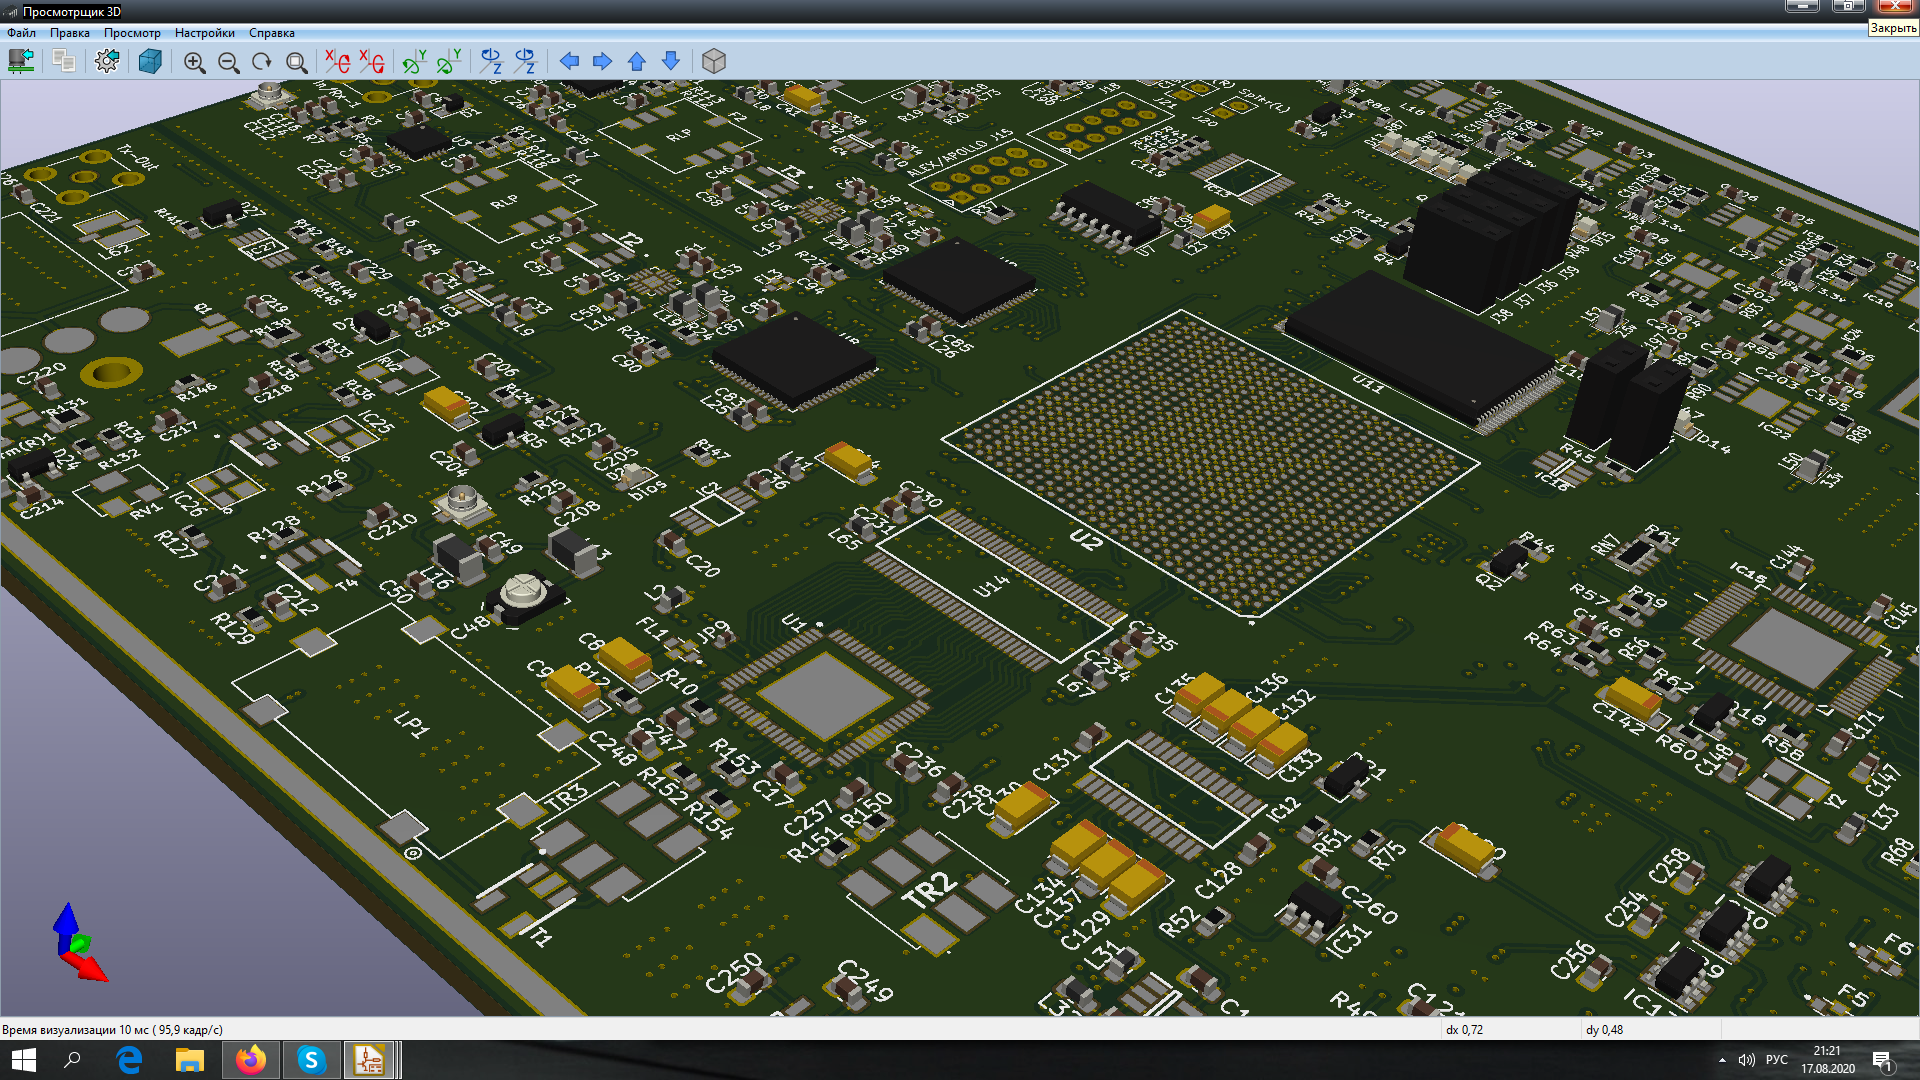The height and width of the screenshot is (1080, 1920).
Task: Copy 3D image to clipboard
Action: click(x=63, y=62)
